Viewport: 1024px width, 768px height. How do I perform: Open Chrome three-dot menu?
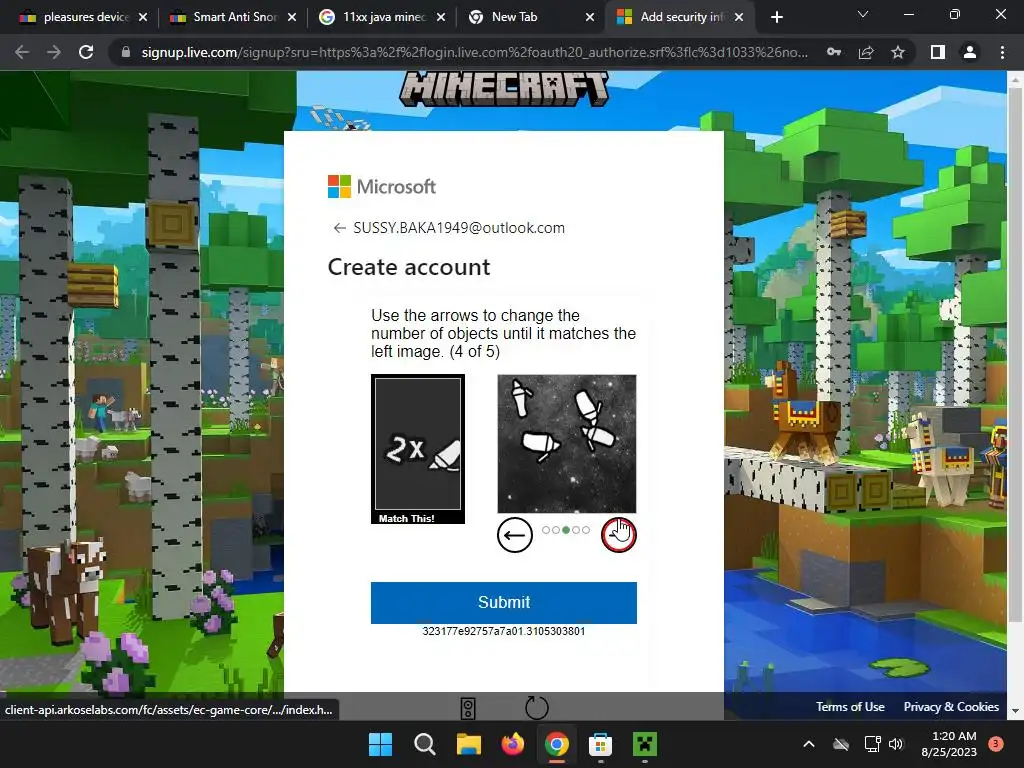point(1002,52)
